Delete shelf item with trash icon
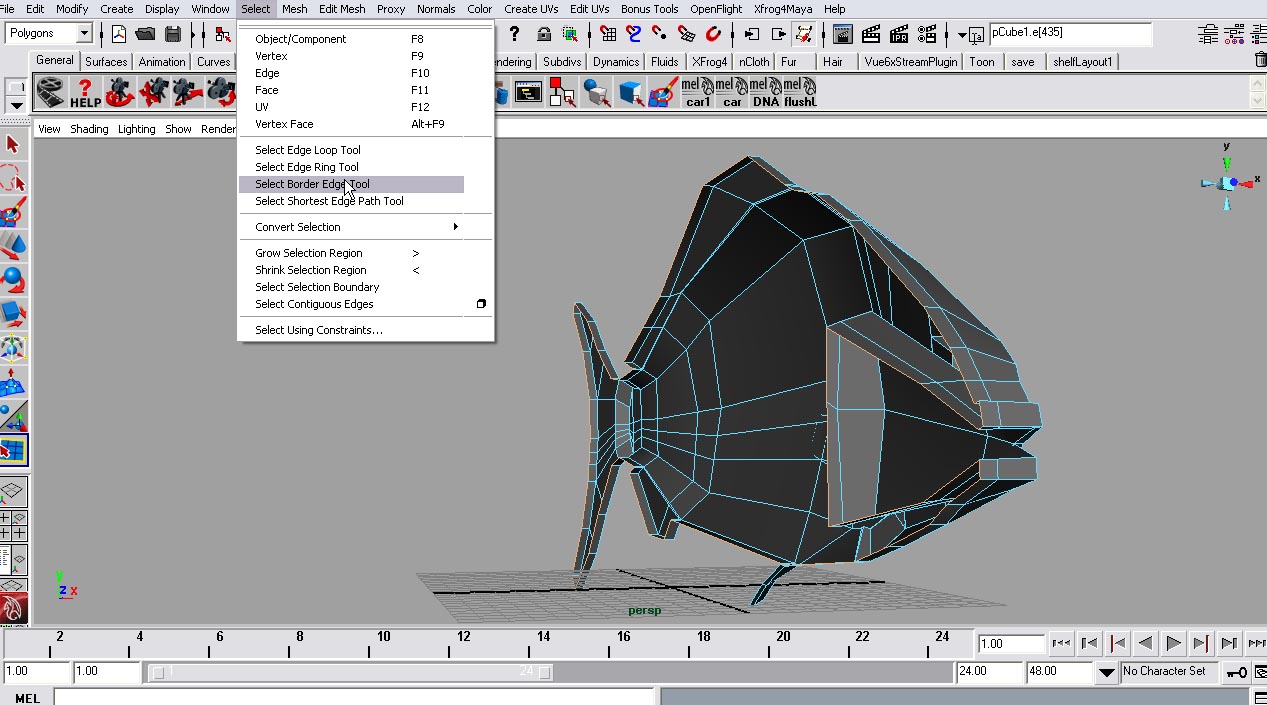The width and height of the screenshot is (1267, 705). point(1259,61)
